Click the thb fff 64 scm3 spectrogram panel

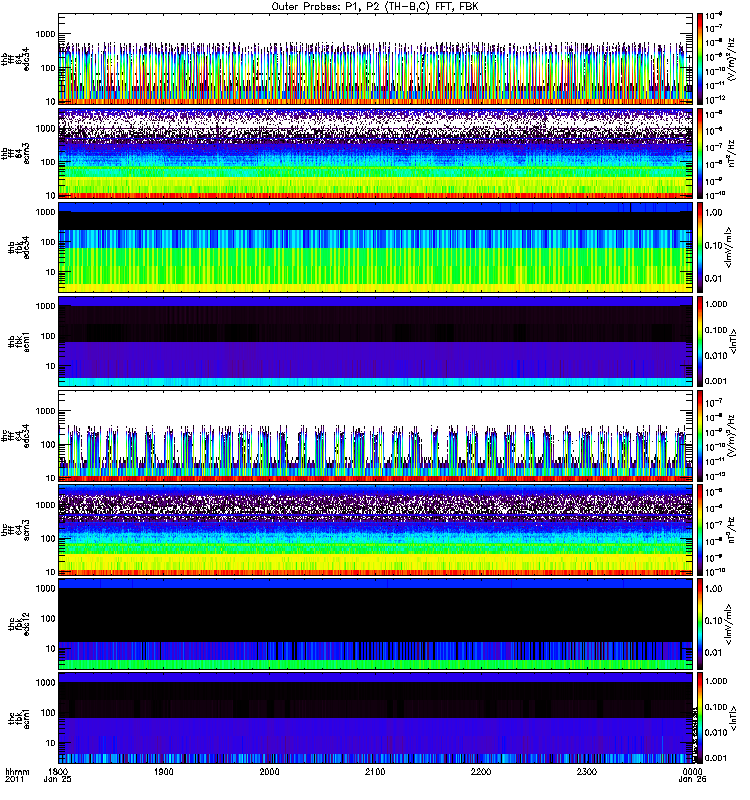point(376,153)
